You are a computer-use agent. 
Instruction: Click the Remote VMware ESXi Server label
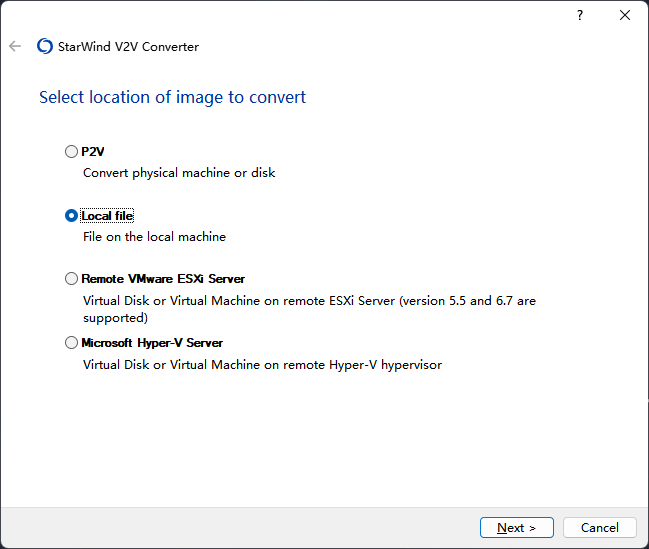click(163, 279)
